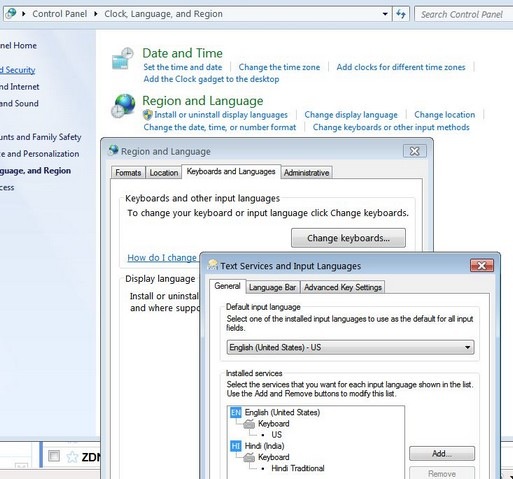Click Set the time and date link
The image size is (513, 479).
tap(183, 67)
